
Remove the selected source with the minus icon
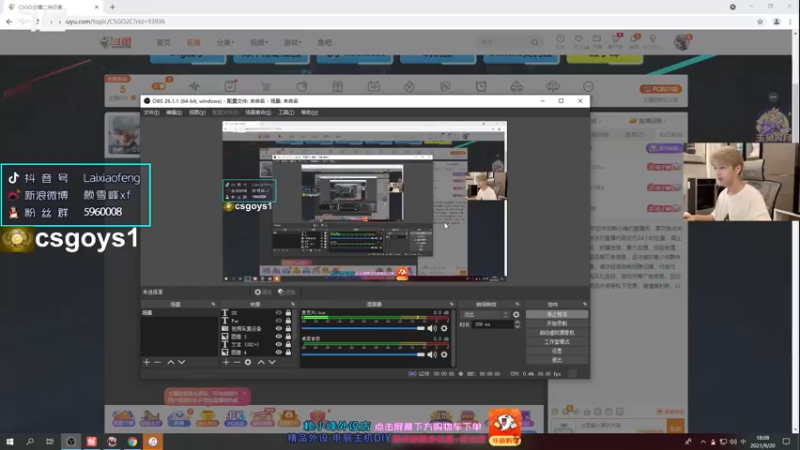237,362
